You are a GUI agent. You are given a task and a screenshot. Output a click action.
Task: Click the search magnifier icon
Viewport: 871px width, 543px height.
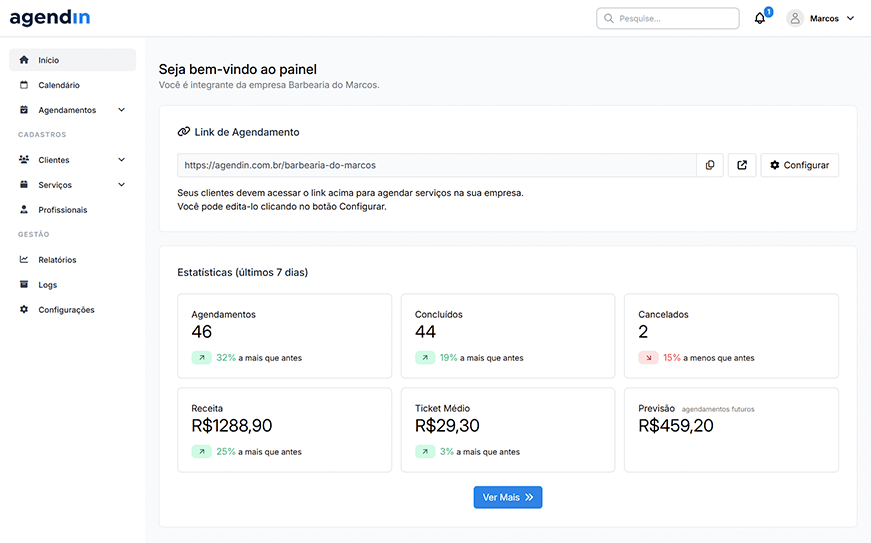tap(609, 18)
